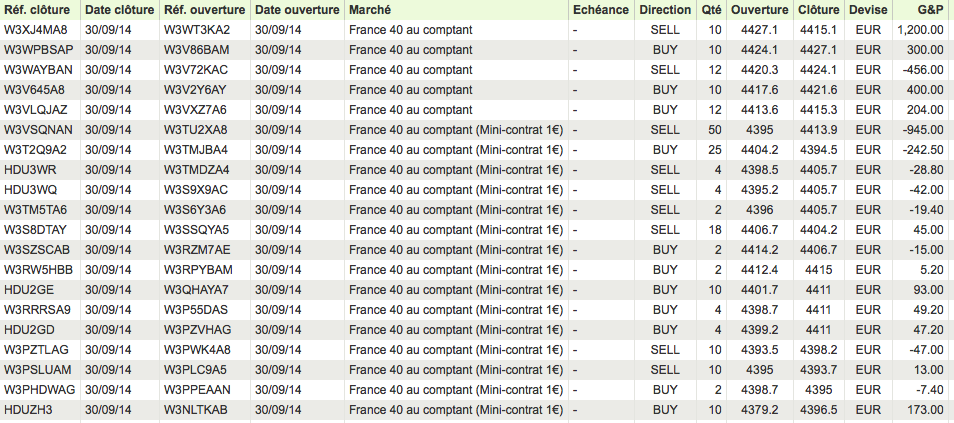Image resolution: width=954 pixels, height=423 pixels.
Task: Click the Qté column header
Action: pyautogui.click(x=710, y=9)
